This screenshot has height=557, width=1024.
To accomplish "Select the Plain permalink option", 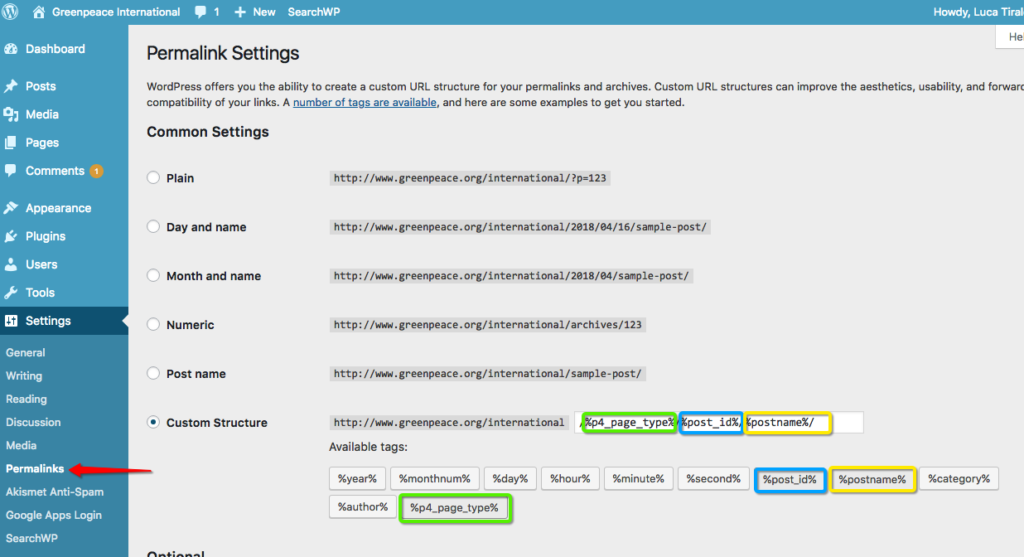I will 153,178.
